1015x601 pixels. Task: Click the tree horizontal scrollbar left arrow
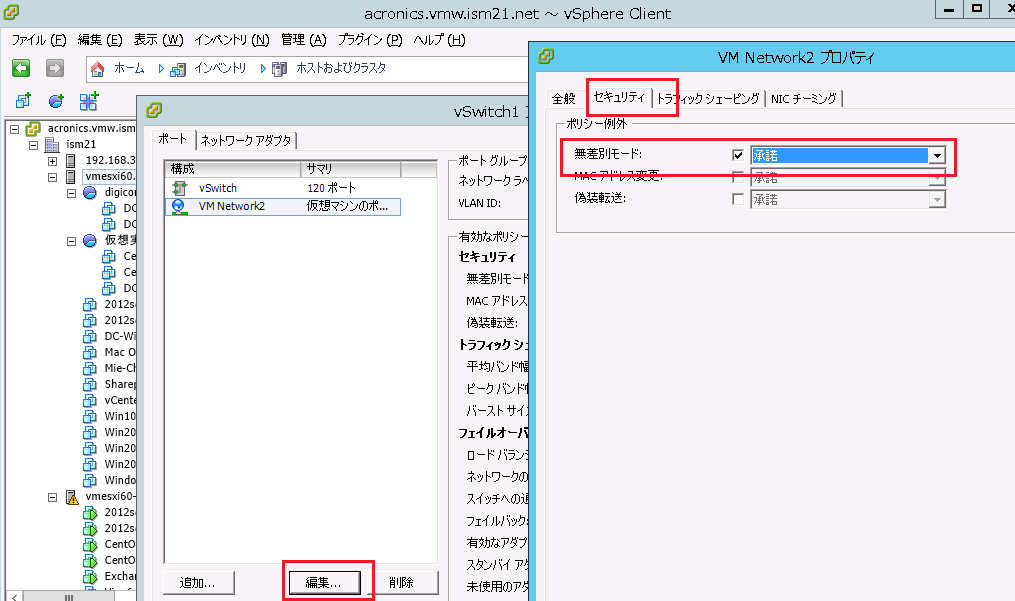click(13, 596)
